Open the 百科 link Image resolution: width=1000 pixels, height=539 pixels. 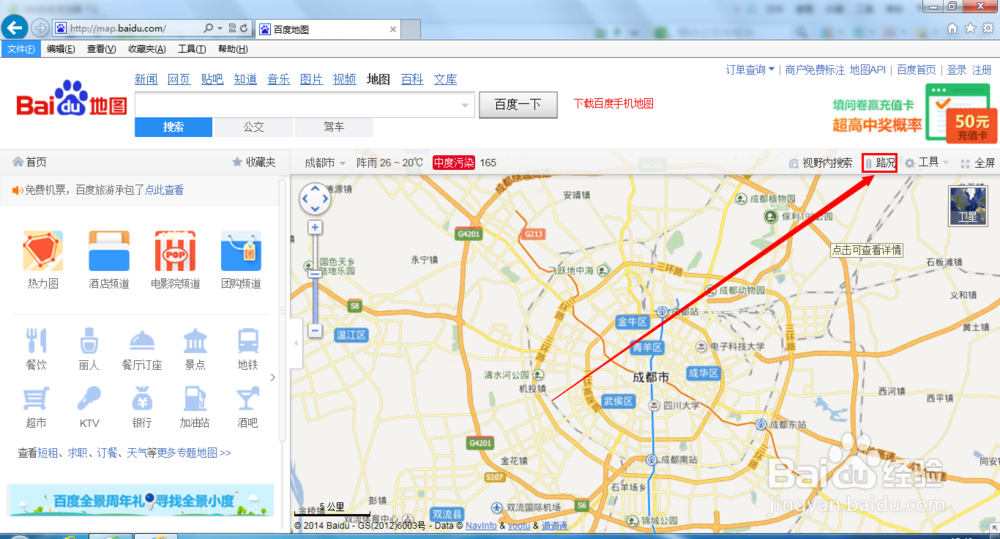point(412,79)
